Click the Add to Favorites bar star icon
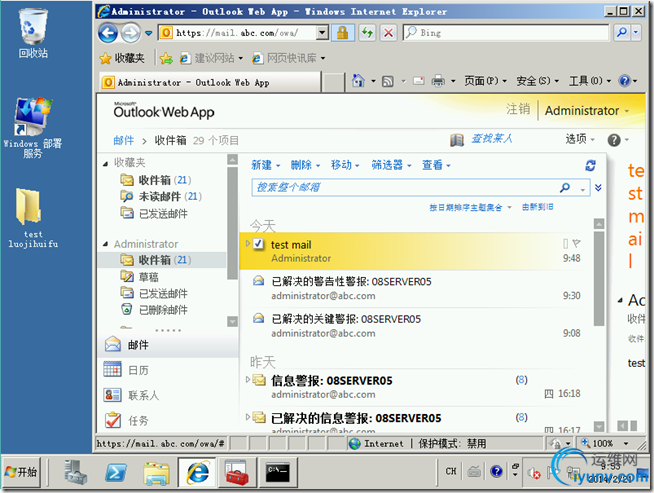 tap(166, 58)
